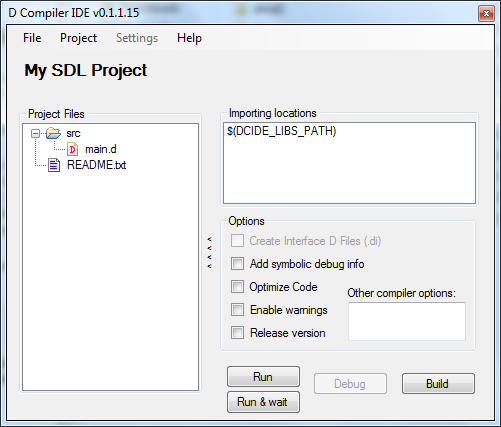Viewport: 501px width, 427px height.
Task: Toggle the Optimize Code checkbox
Action: [237, 287]
